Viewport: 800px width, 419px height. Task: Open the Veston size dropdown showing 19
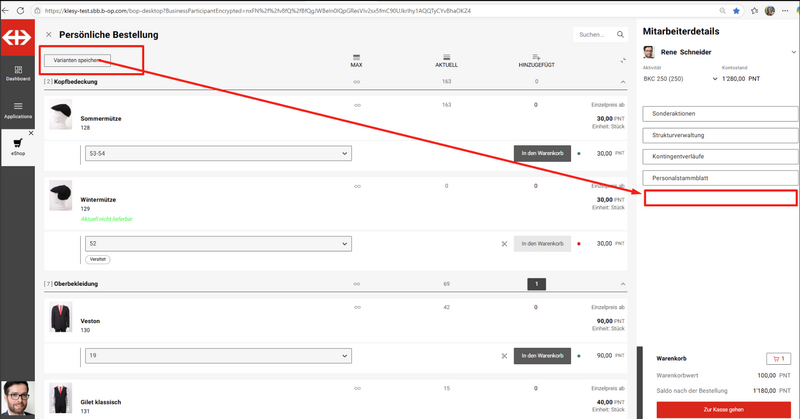coord(218,355)
